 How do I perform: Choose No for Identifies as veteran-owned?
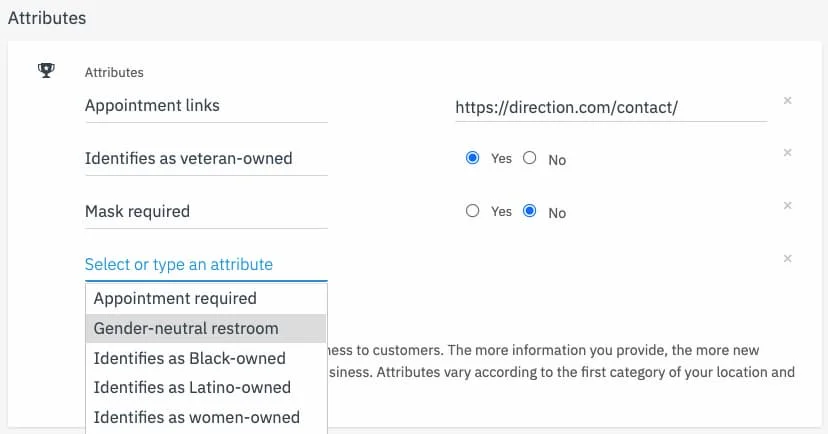(x=530, y=158)
